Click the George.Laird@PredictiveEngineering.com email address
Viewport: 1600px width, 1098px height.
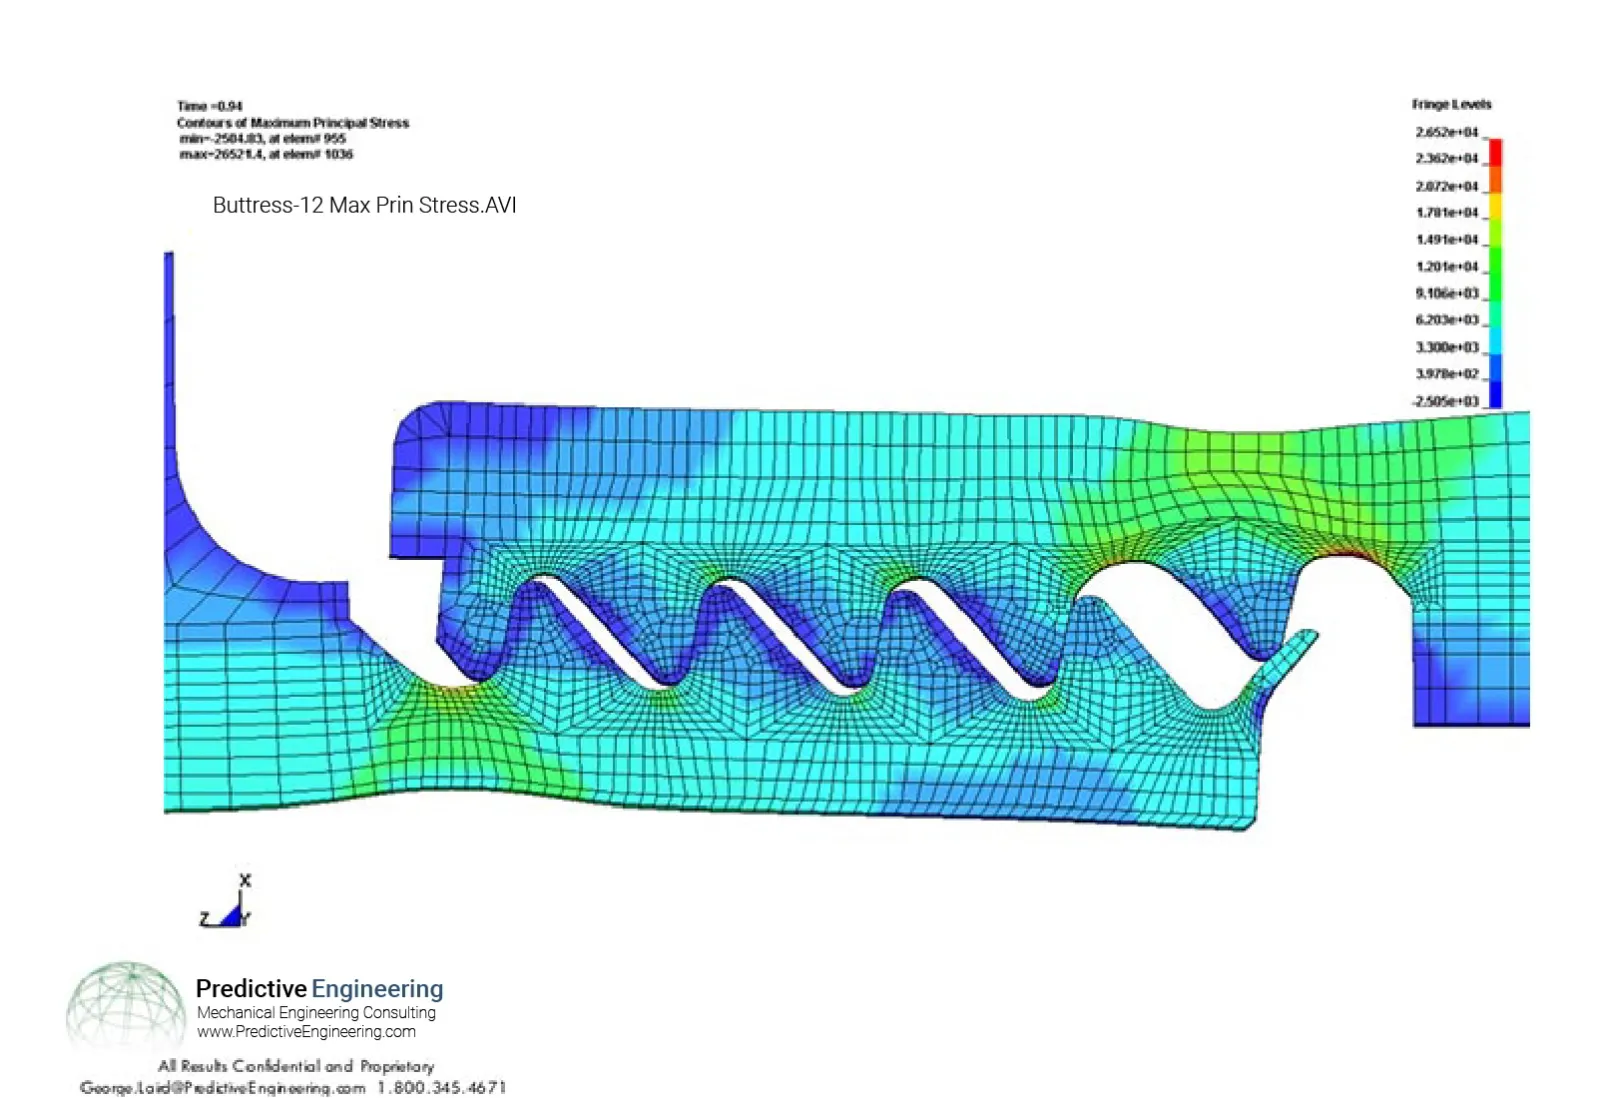[223, 1088]
